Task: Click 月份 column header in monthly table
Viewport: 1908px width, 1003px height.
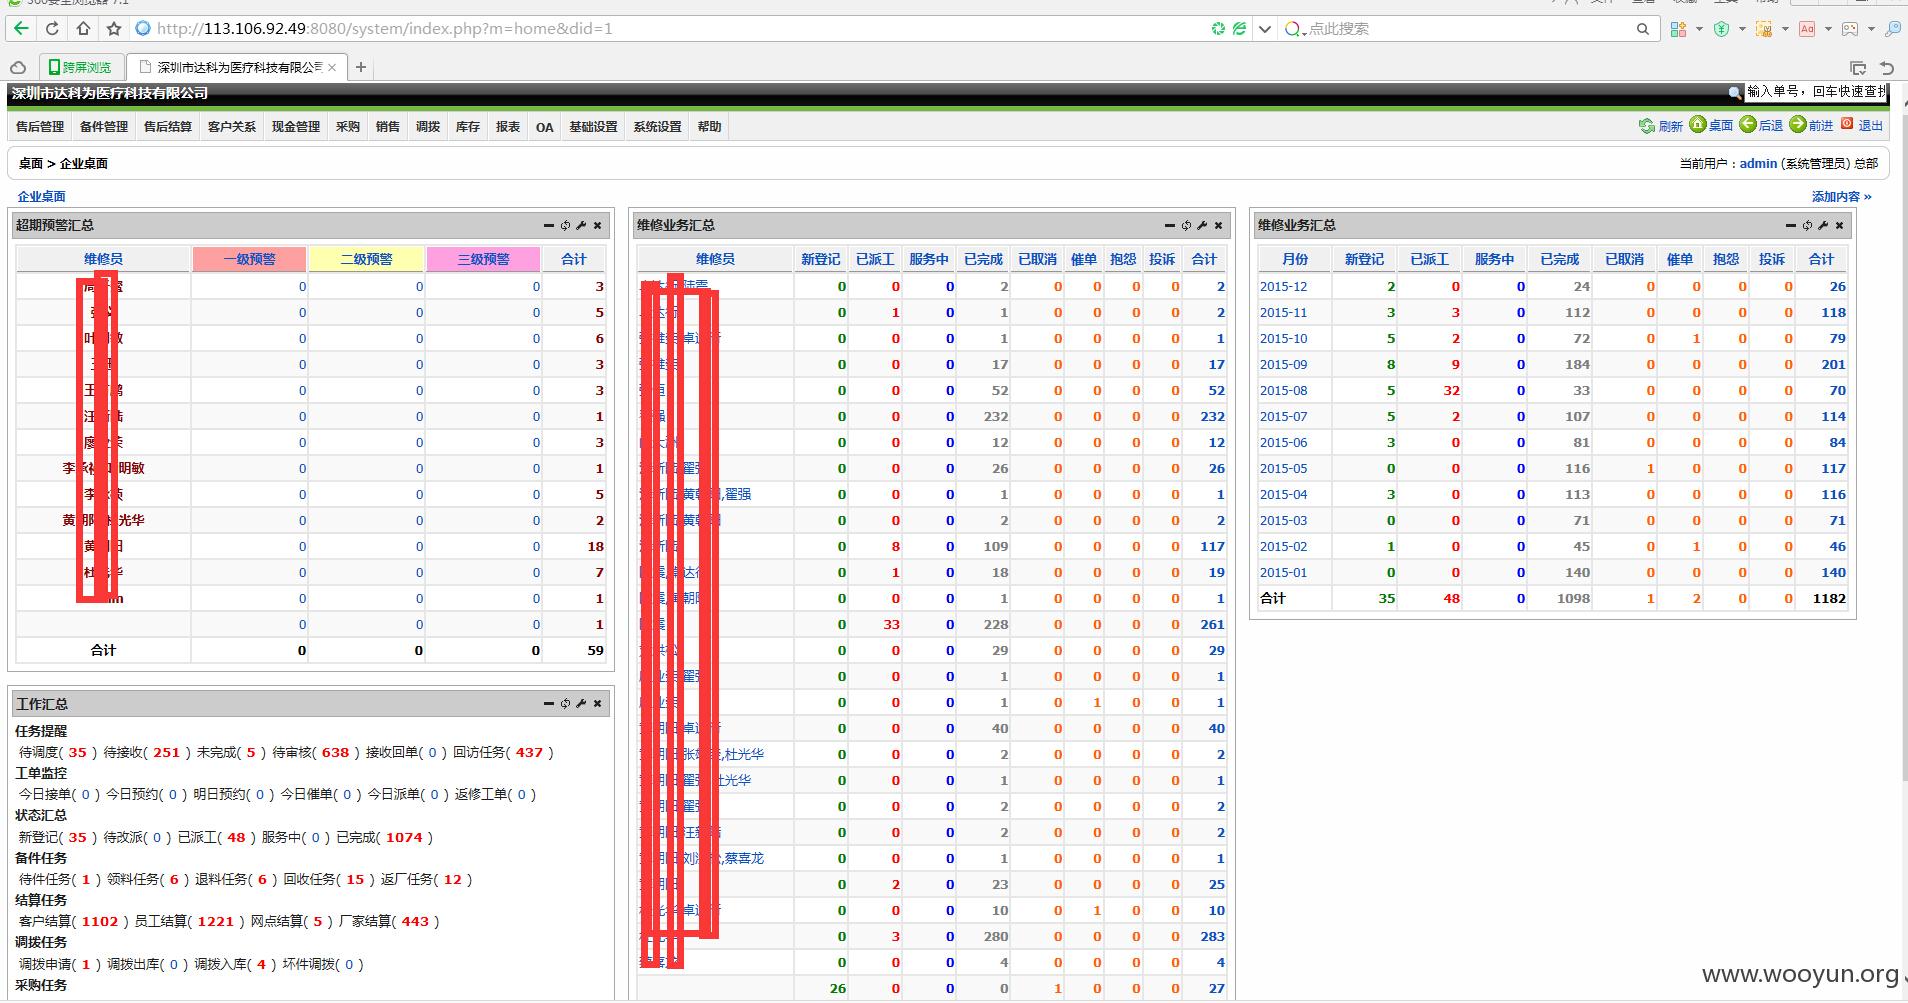Action: click(1295, 259)
